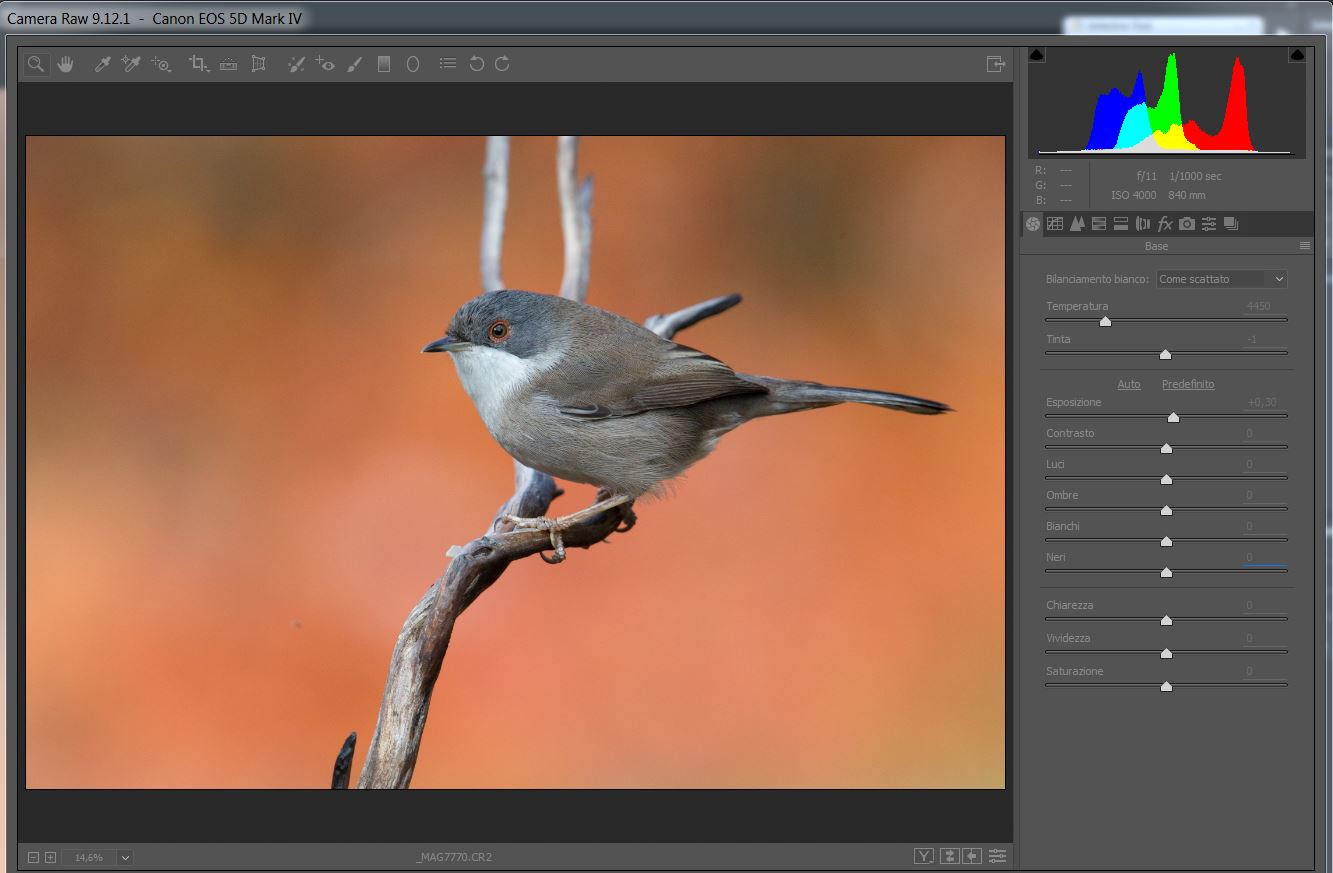The image size is (1333, 873).
Task: Select the Hand tool
Action: (66, 64)
